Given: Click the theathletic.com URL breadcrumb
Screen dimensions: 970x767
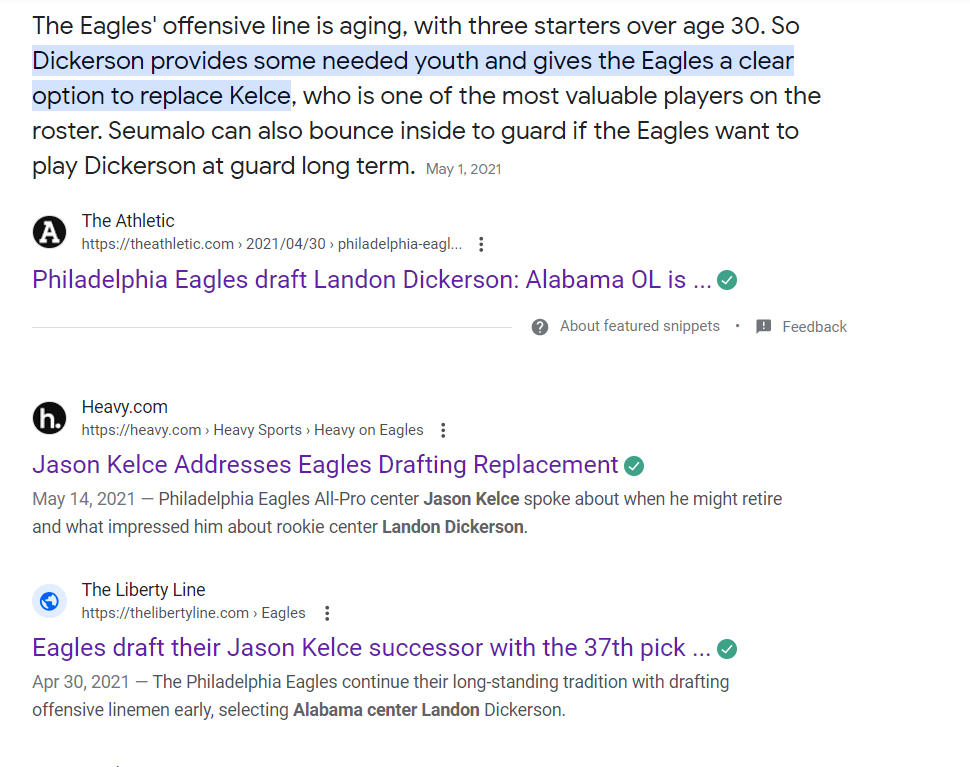Looking at the screenshot, I should (272, 244).
